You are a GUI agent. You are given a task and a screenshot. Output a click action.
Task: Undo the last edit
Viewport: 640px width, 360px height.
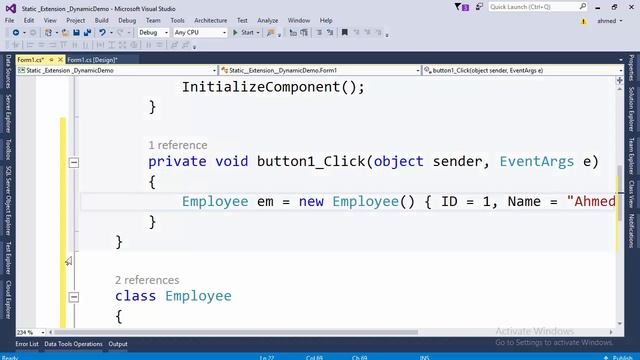102,33
